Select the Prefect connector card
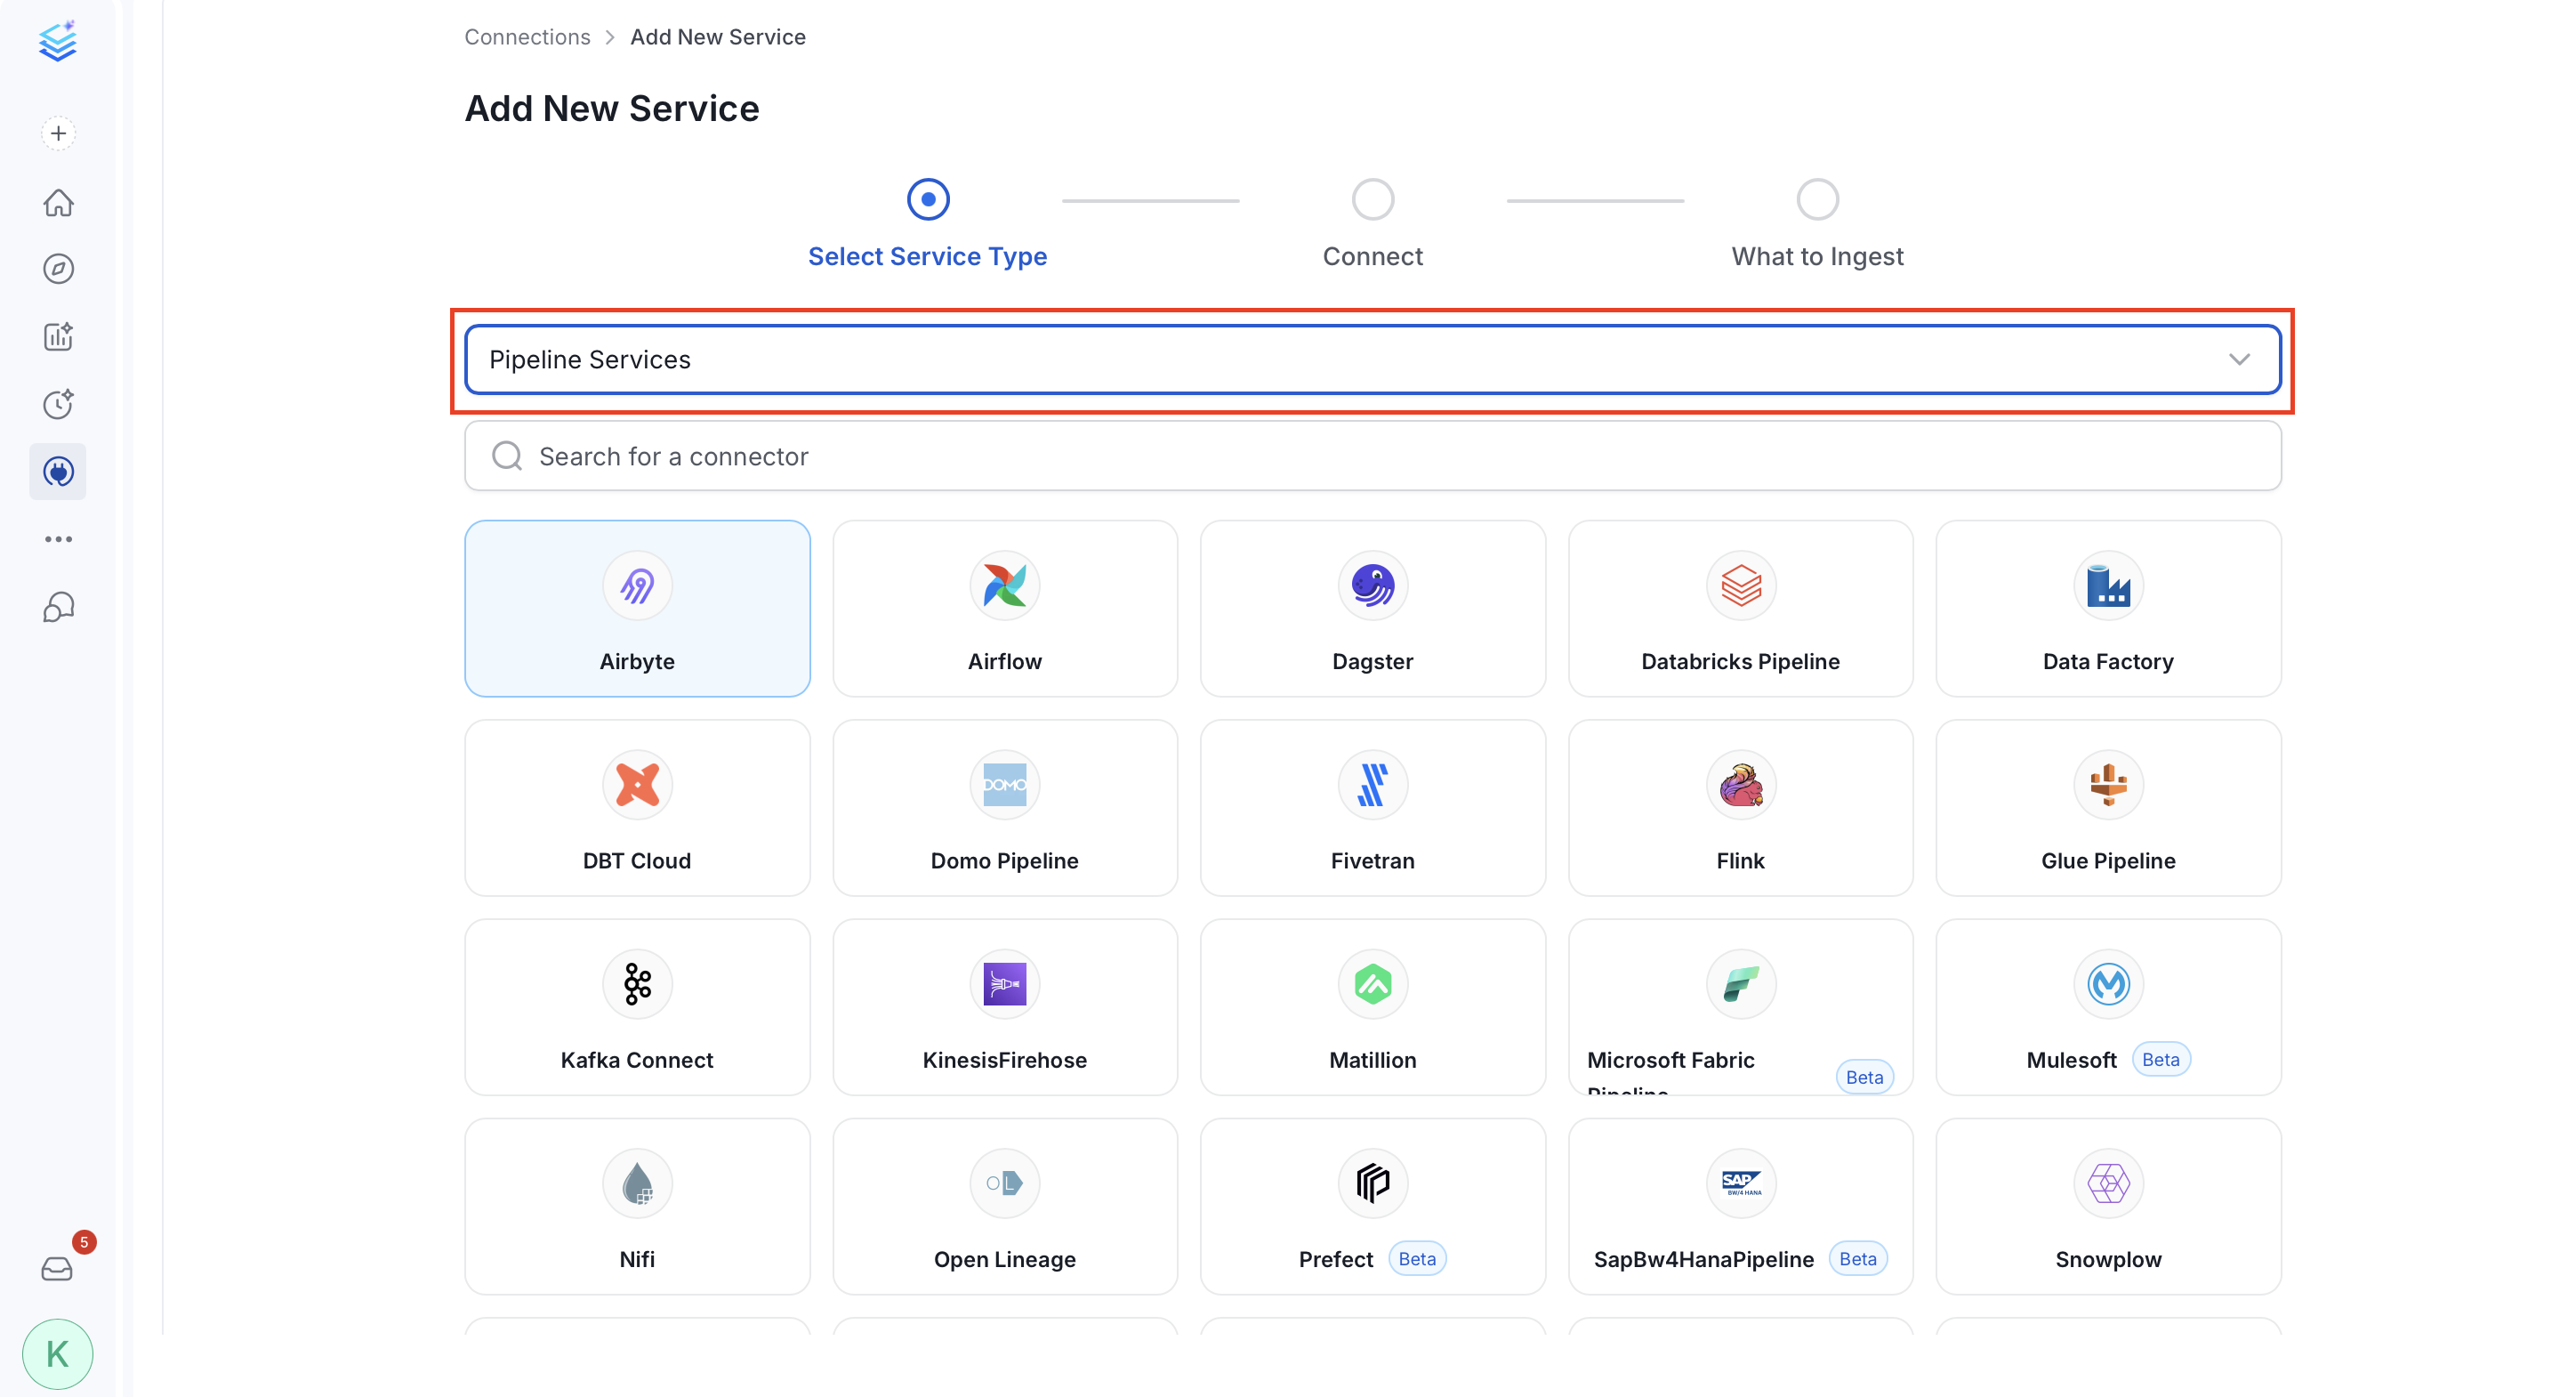2576x1397 pixels. coord(1373,1206)
